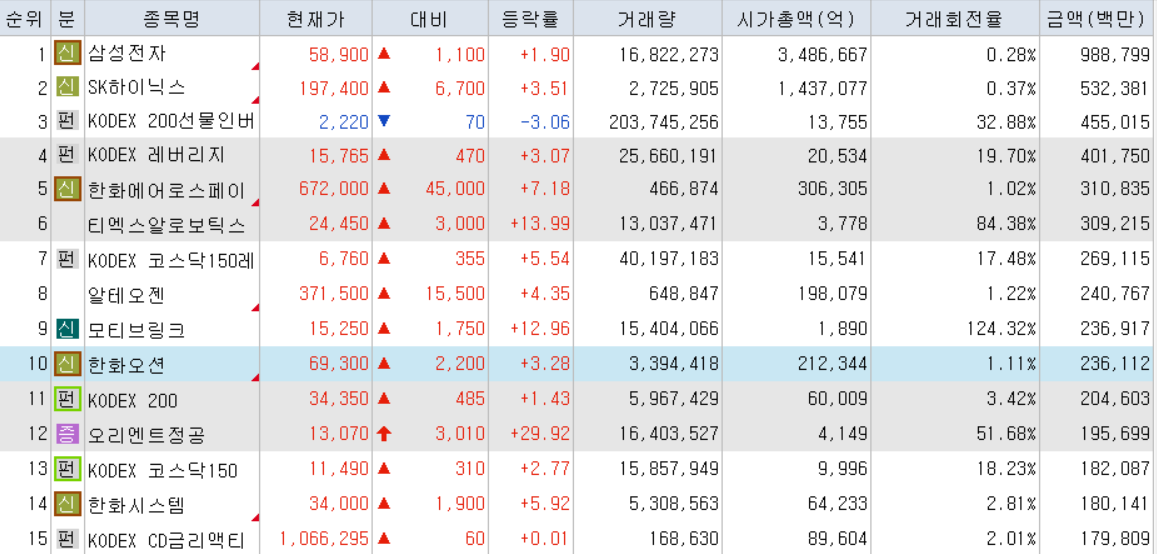The image size is (1157, 554).
Task: Click the change value 45,000
Action: 455,190
